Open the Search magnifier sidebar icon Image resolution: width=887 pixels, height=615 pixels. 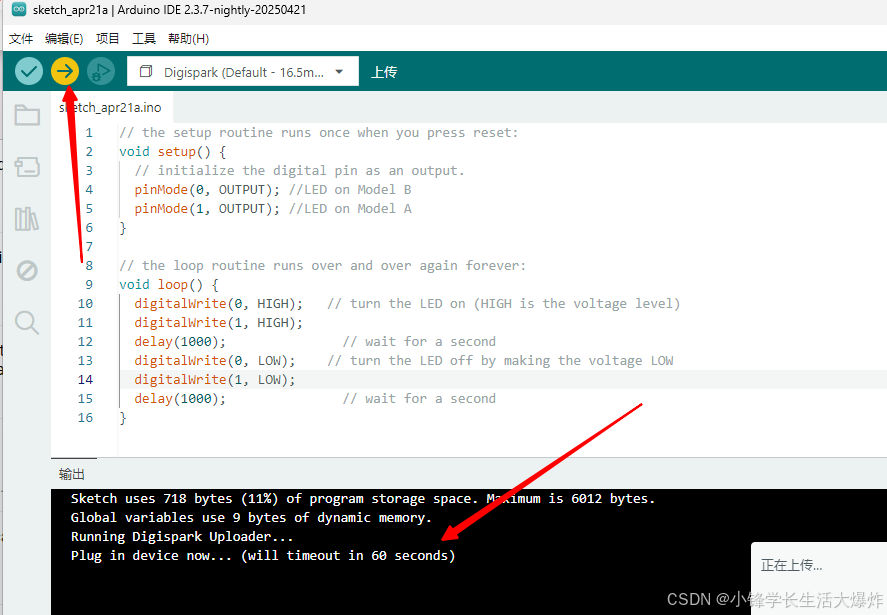pos(27,322)
